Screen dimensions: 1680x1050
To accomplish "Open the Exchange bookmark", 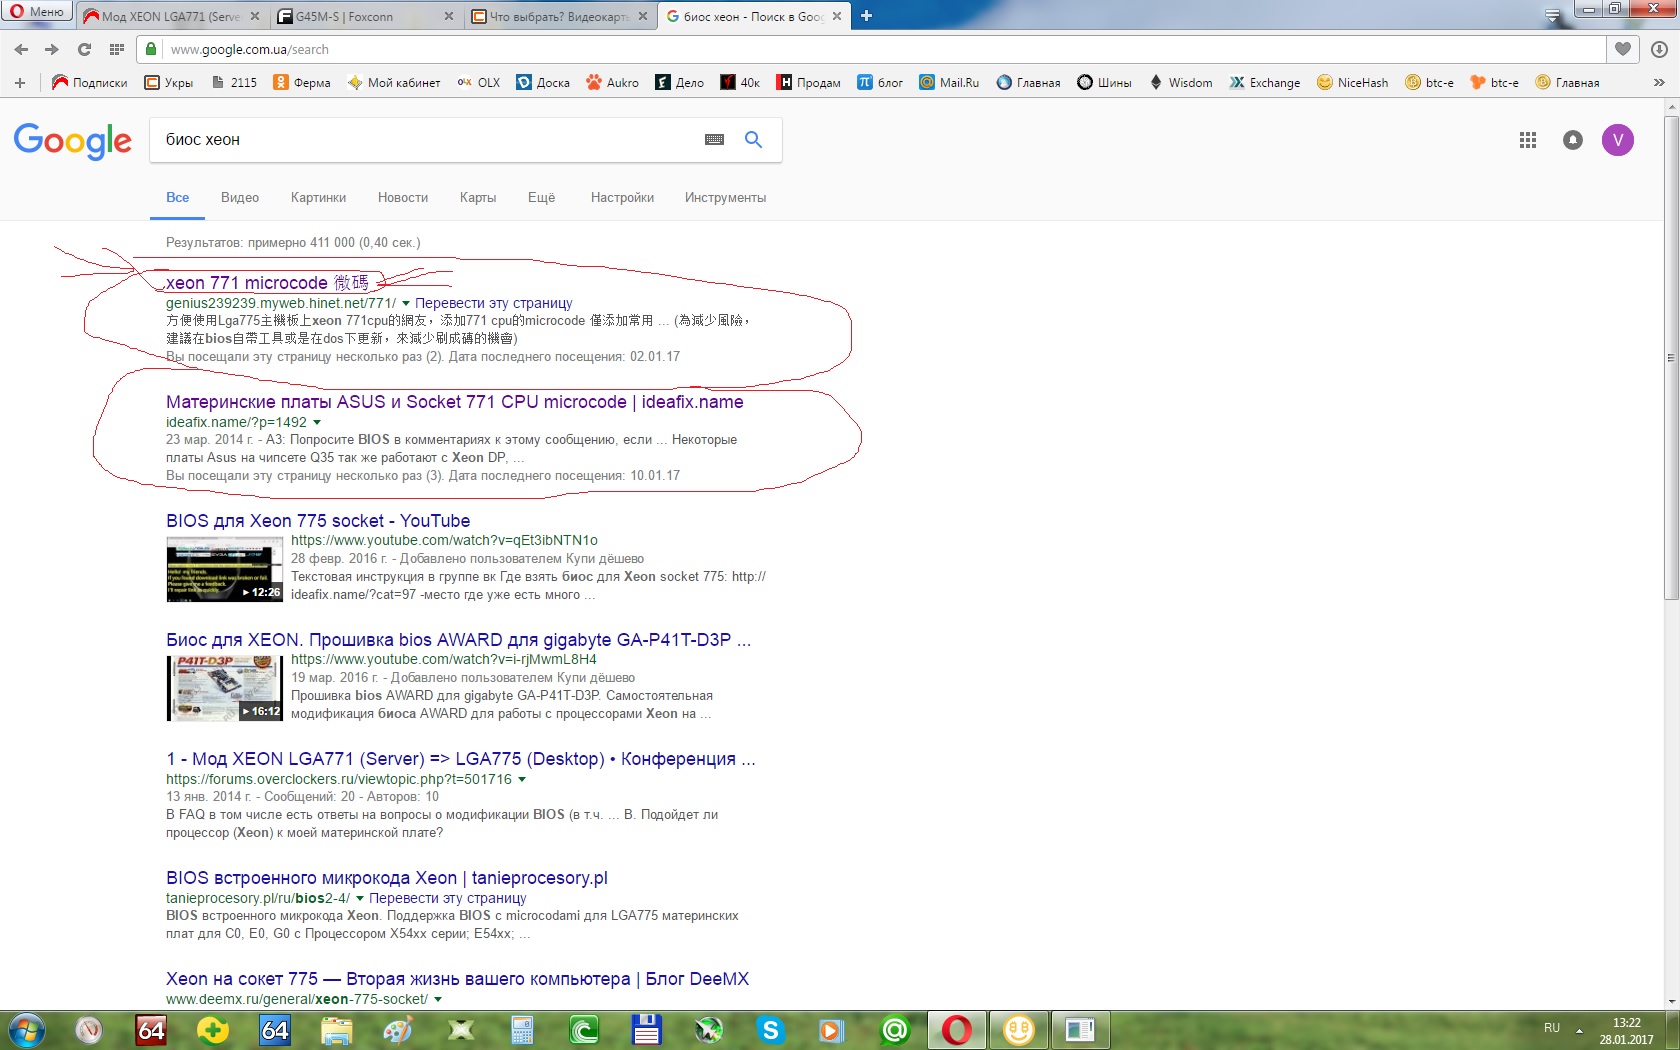I will pos(1265,83).
